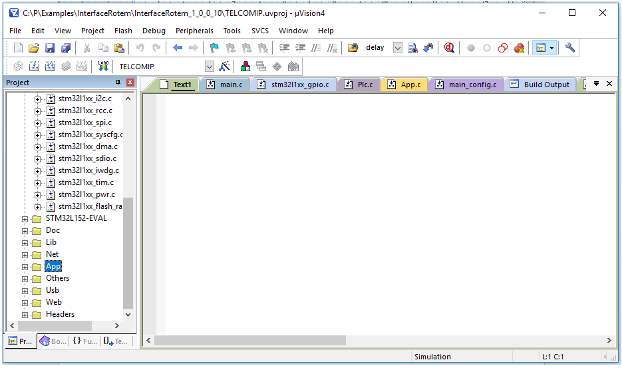Screen dimensions: 622x368
Task: Open the editor tab list dropdown arrow
Action: [x=596, y=84]
